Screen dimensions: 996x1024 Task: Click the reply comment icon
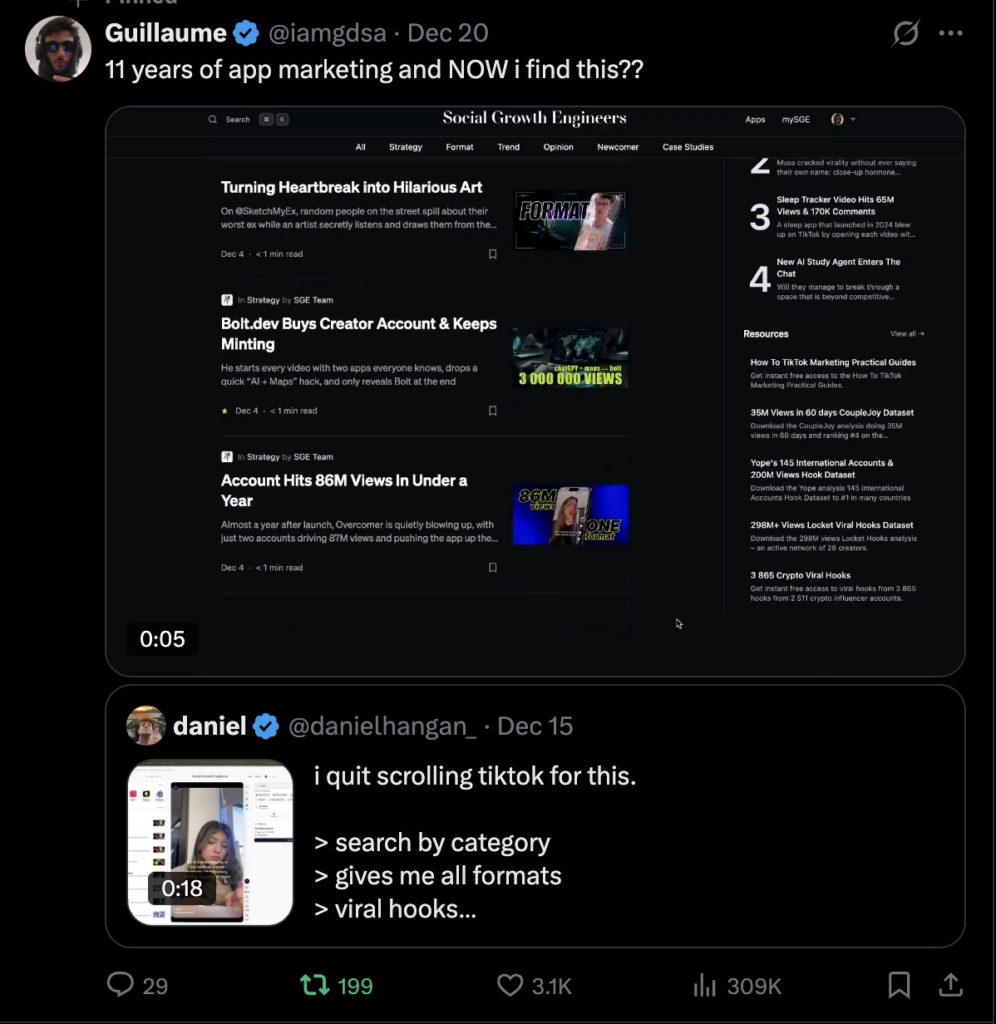click(x=120, y=985)
